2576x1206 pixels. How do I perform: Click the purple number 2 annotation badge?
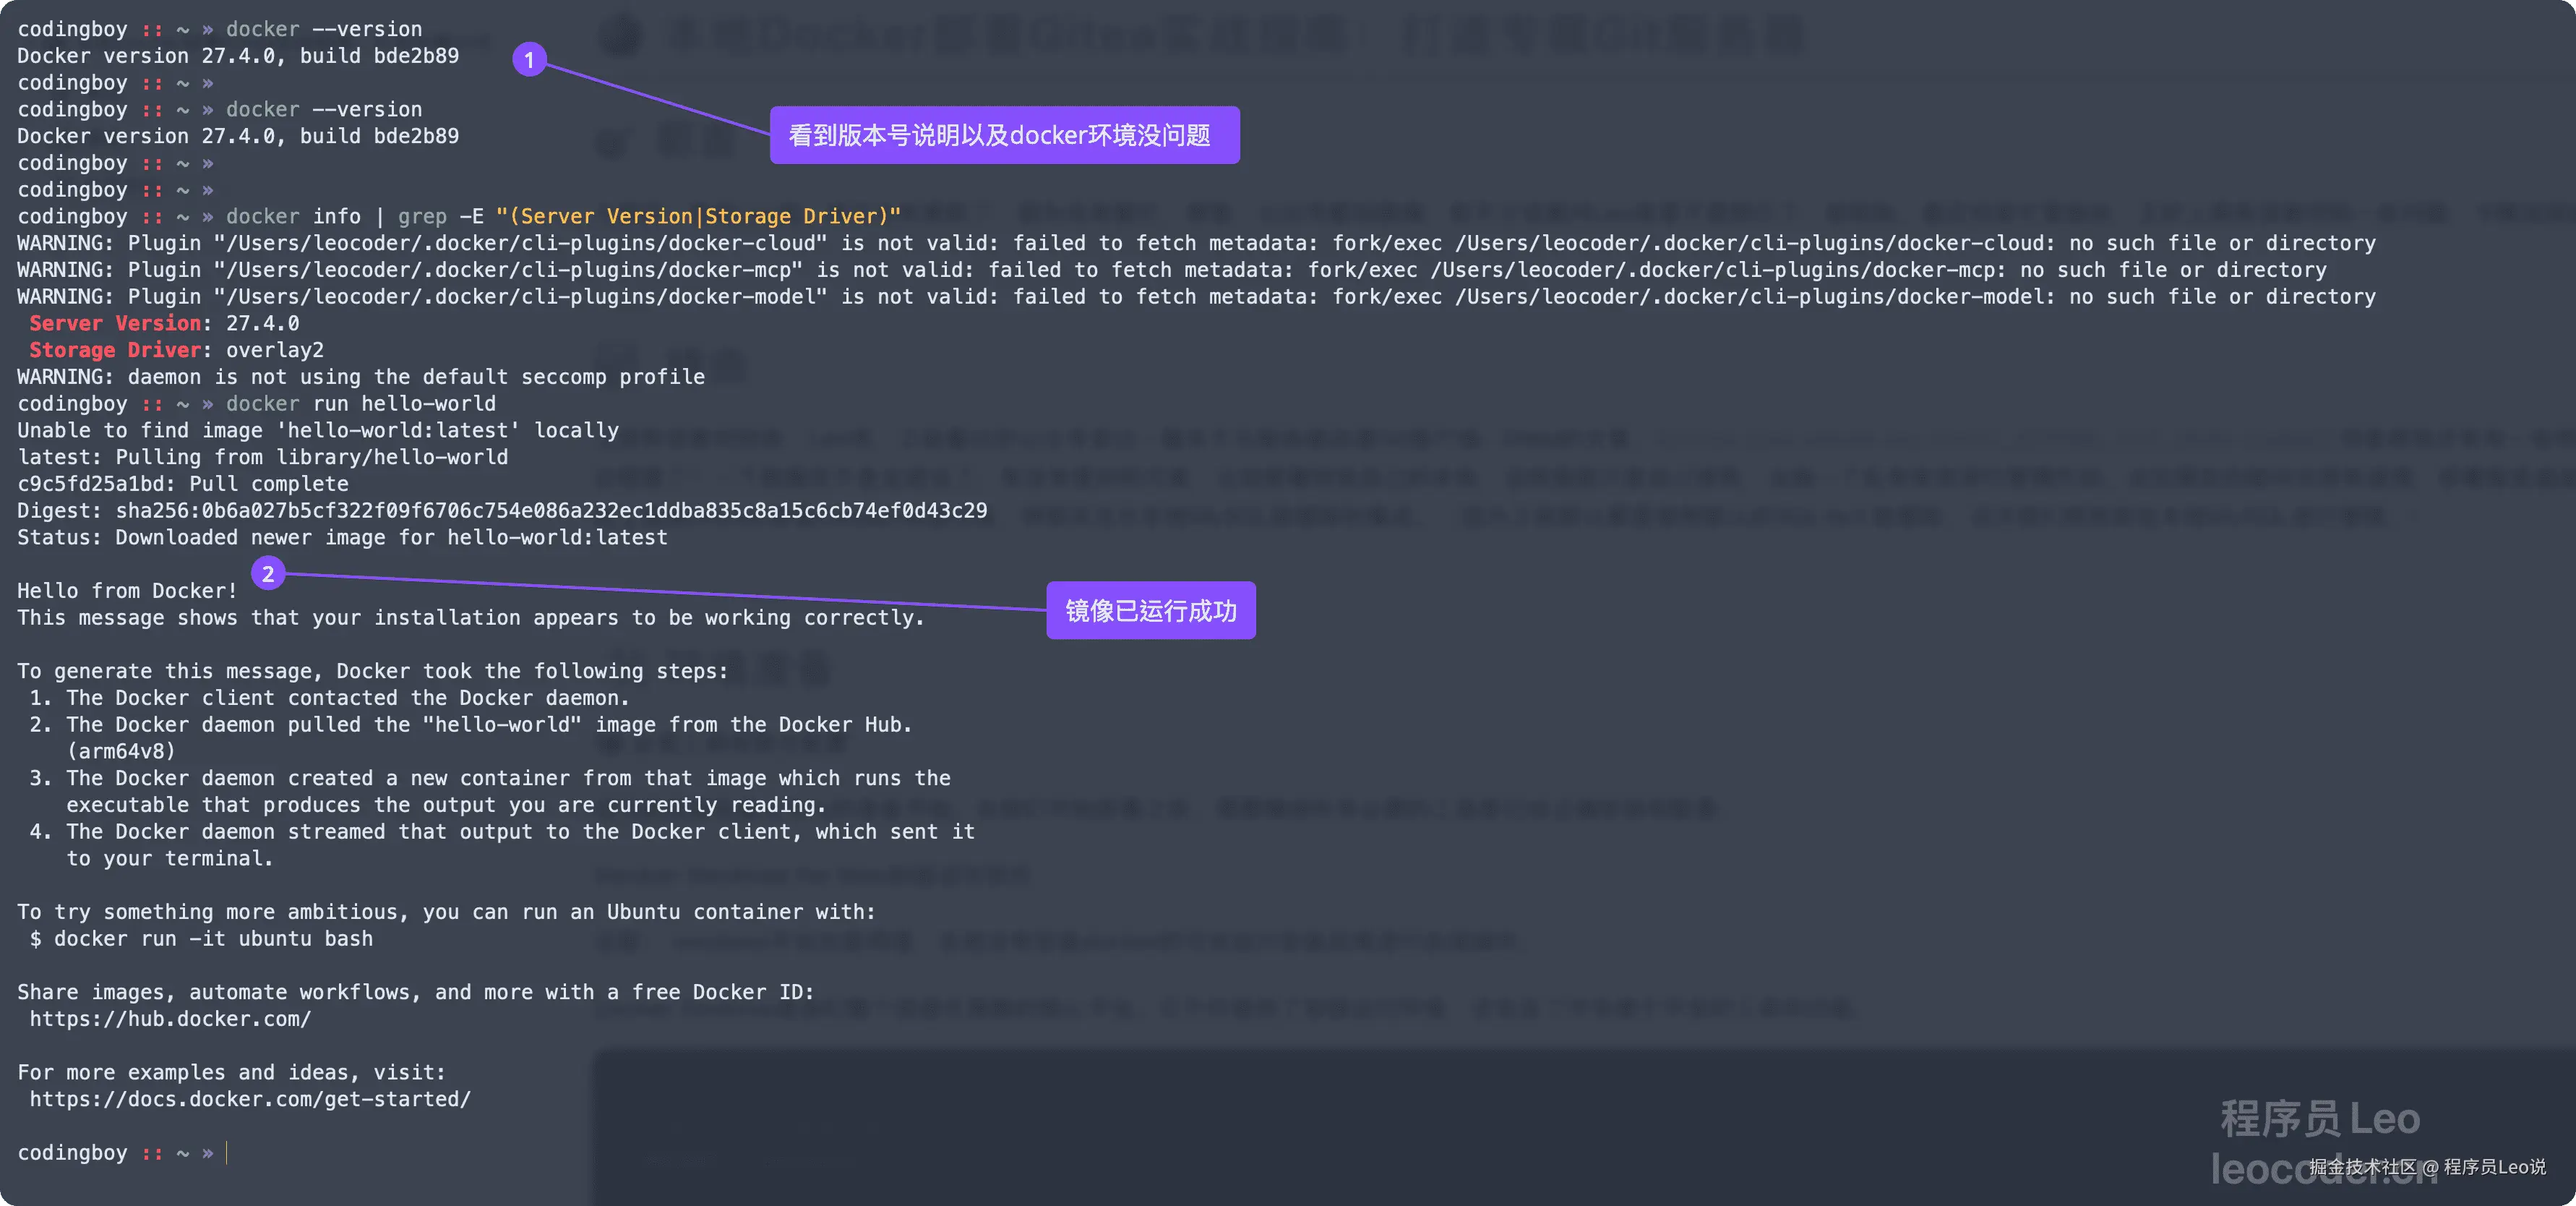[268, 574]
